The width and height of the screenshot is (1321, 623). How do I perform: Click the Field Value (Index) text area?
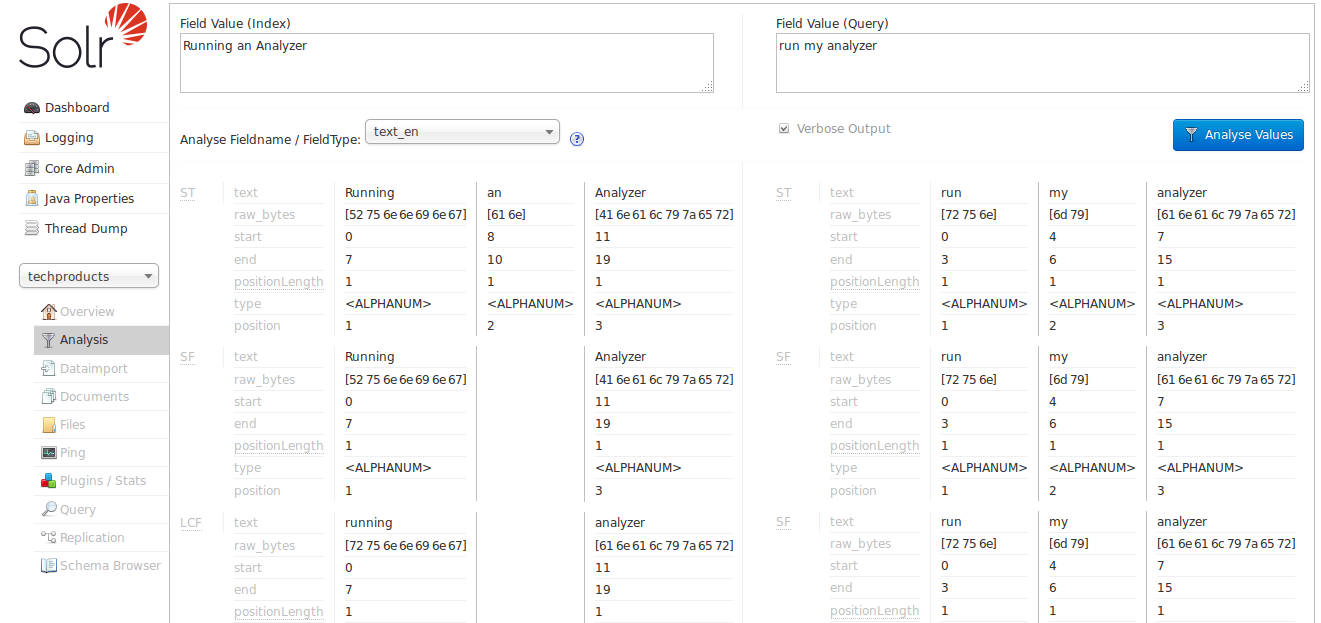click(446, 63)
